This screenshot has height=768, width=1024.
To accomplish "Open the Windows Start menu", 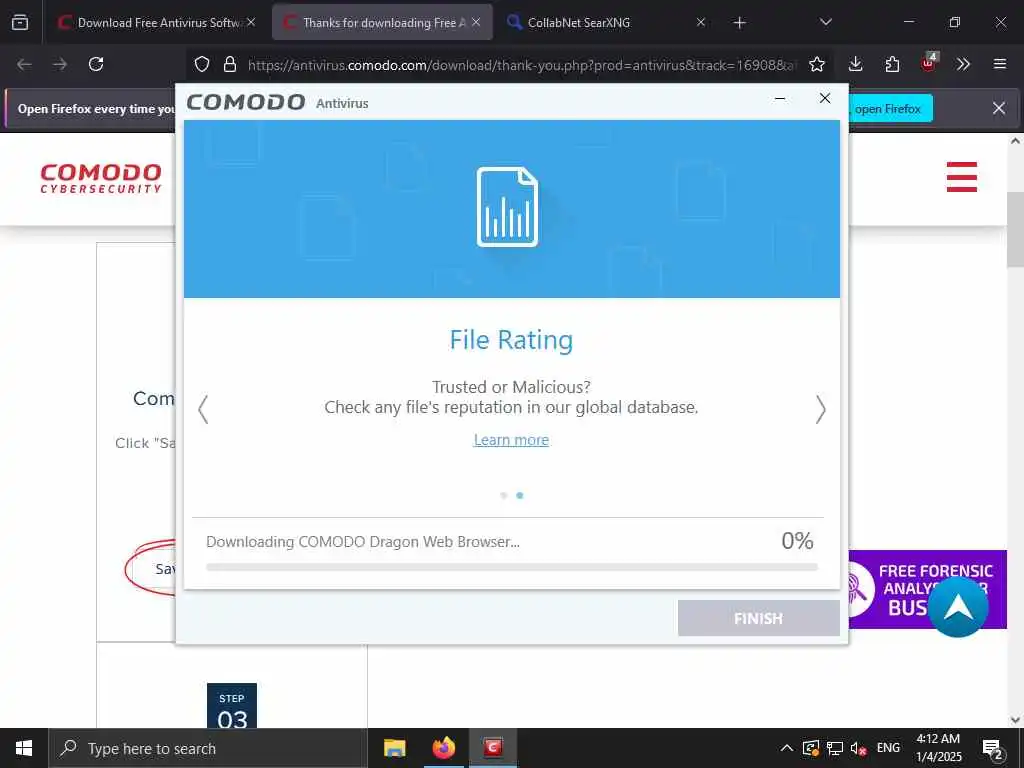I will pyautogui.click(x=24, y=748).
